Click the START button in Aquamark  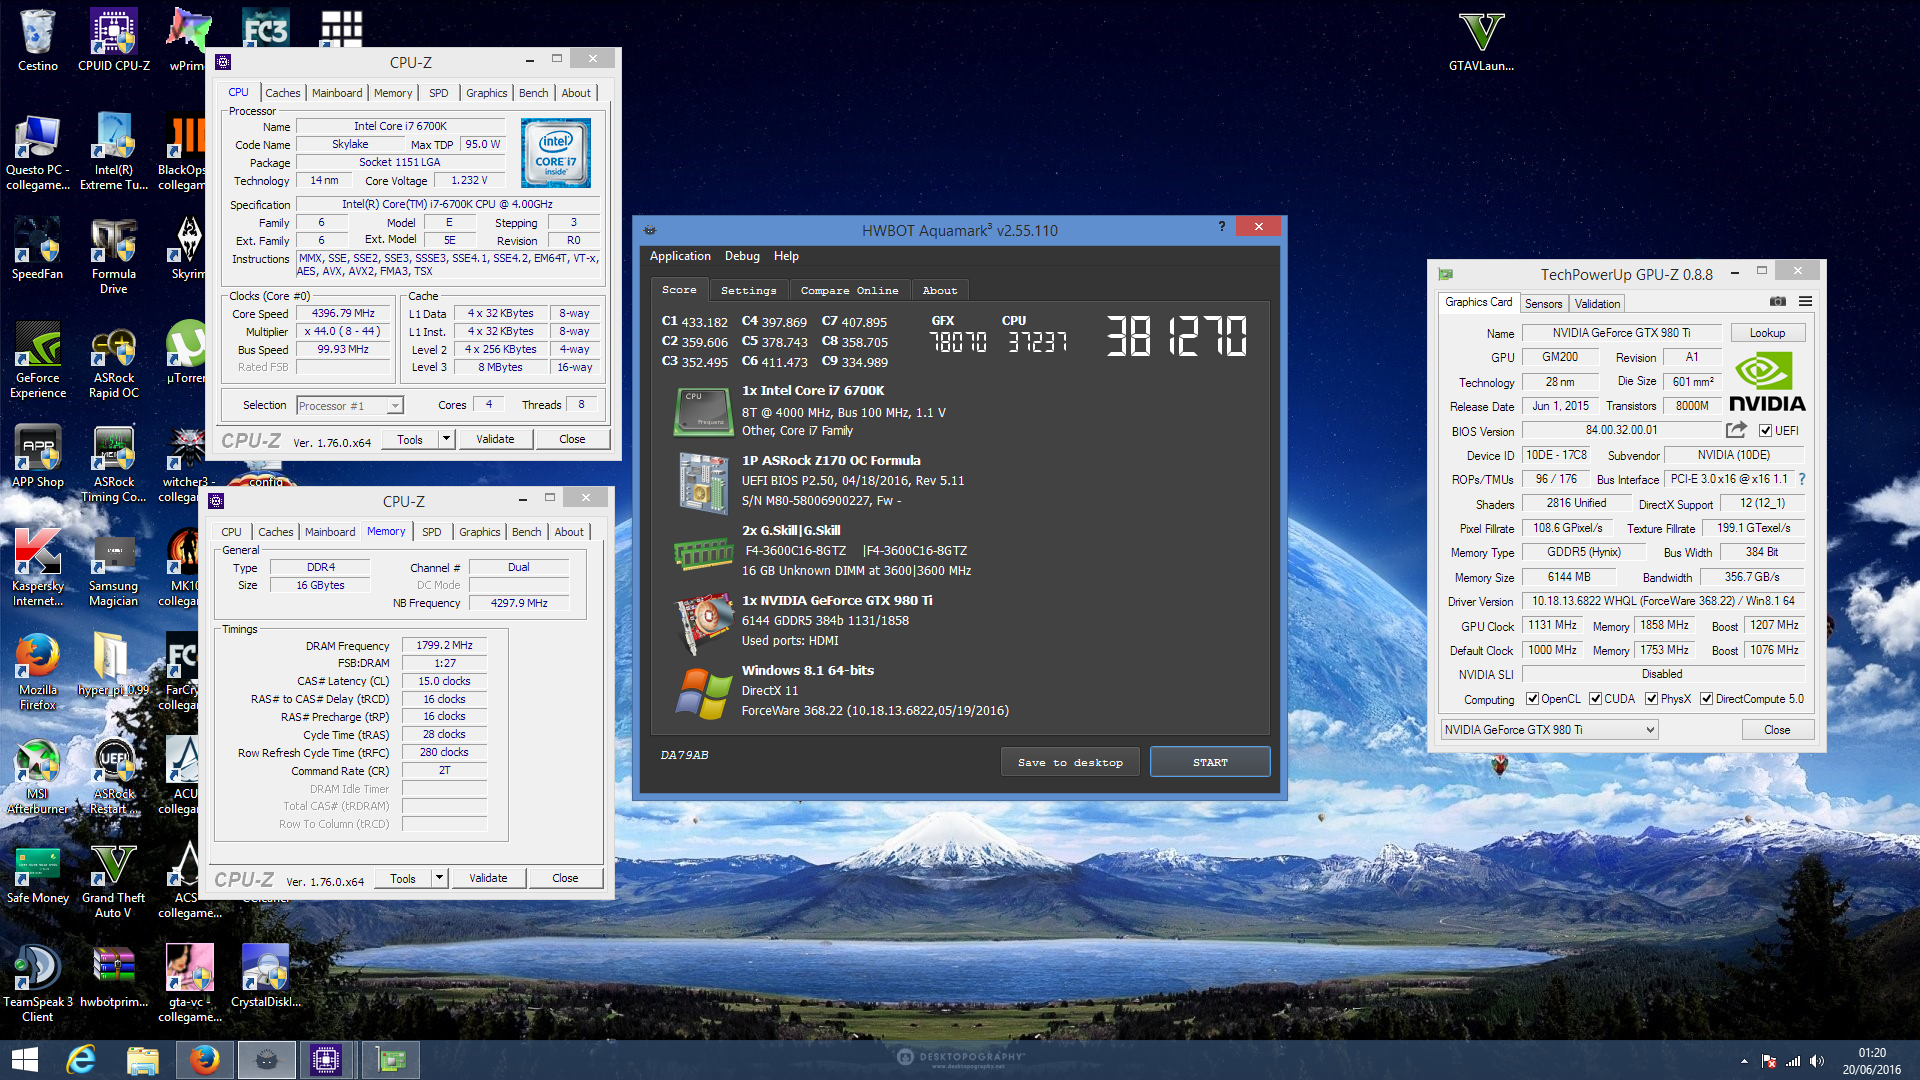pyautogui.click(x=1210, y=762)
